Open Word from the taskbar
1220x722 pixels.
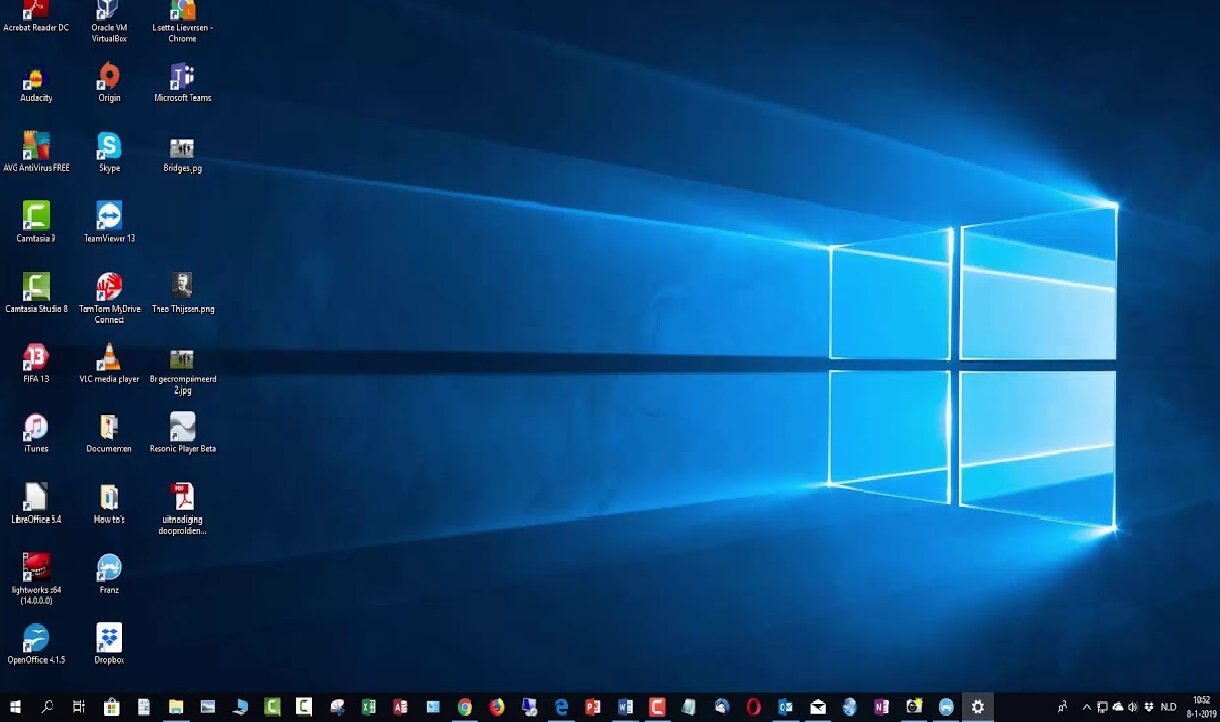(625, 707)
